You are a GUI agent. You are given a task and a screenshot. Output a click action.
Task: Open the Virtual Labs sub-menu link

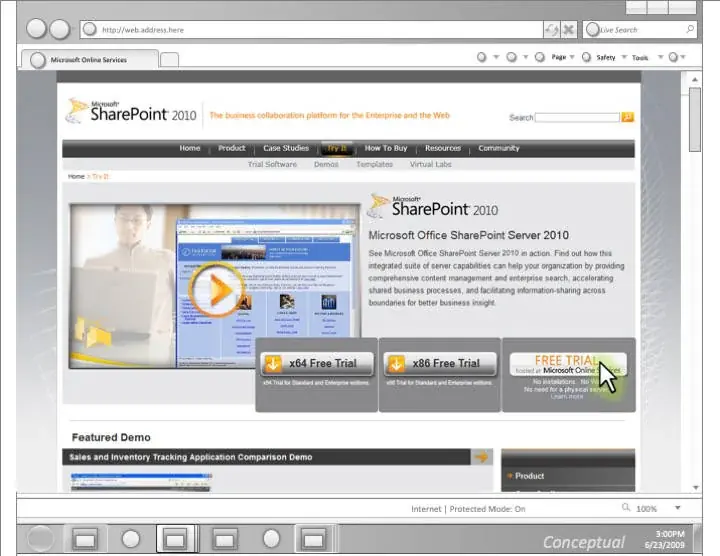[x=431, y=164]
